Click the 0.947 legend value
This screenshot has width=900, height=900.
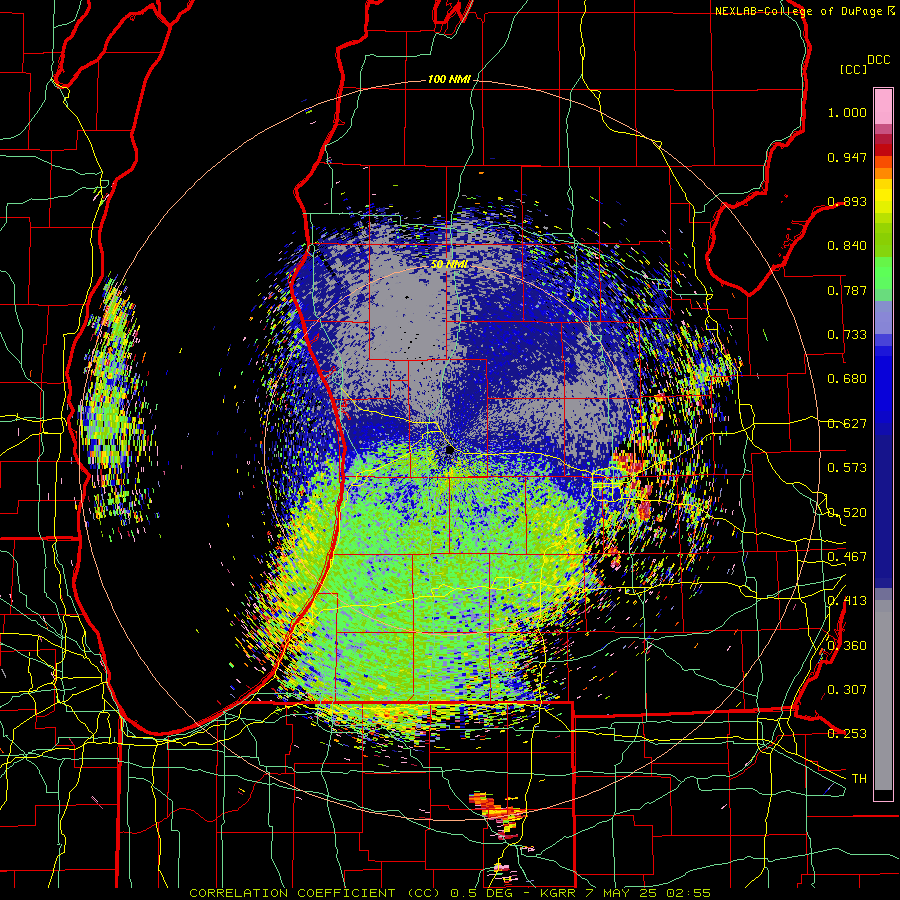847,157
